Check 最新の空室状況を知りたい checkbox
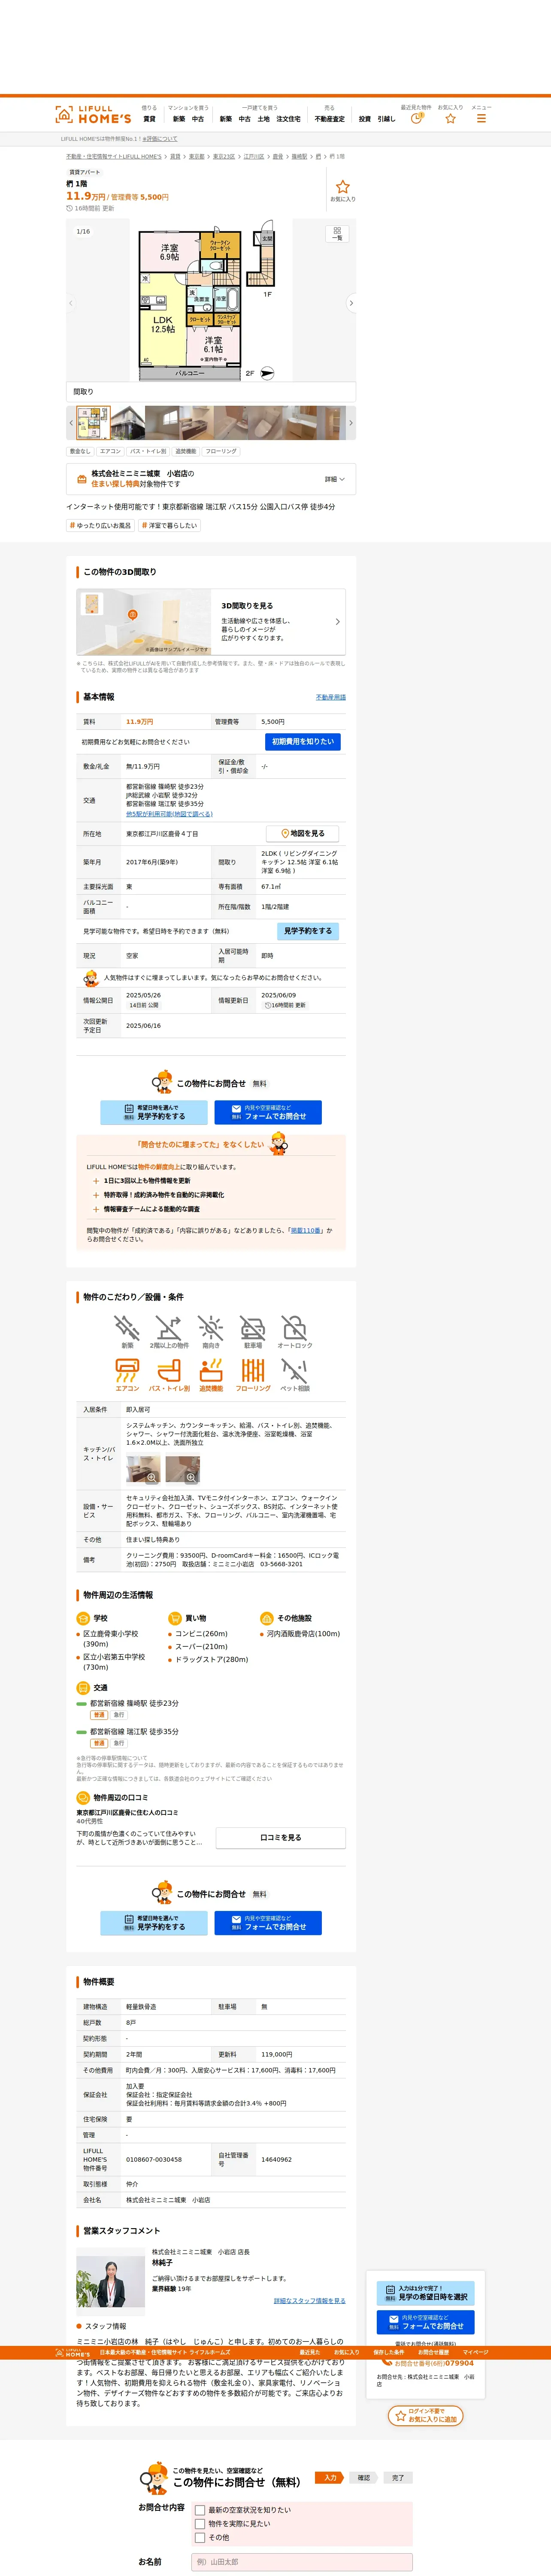This screenshot has width=551, height=2576. coord(200,2510)
